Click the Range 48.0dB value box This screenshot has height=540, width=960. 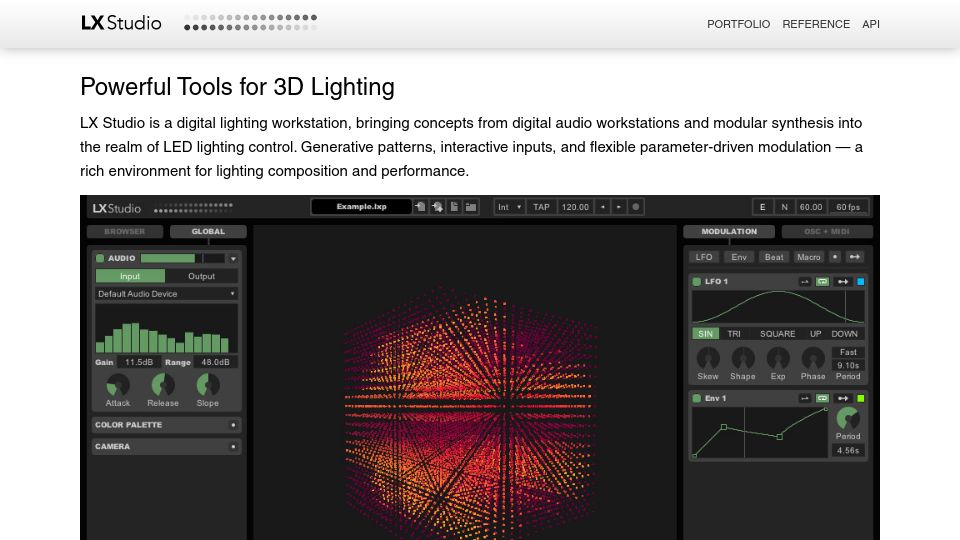click(216, 362)
